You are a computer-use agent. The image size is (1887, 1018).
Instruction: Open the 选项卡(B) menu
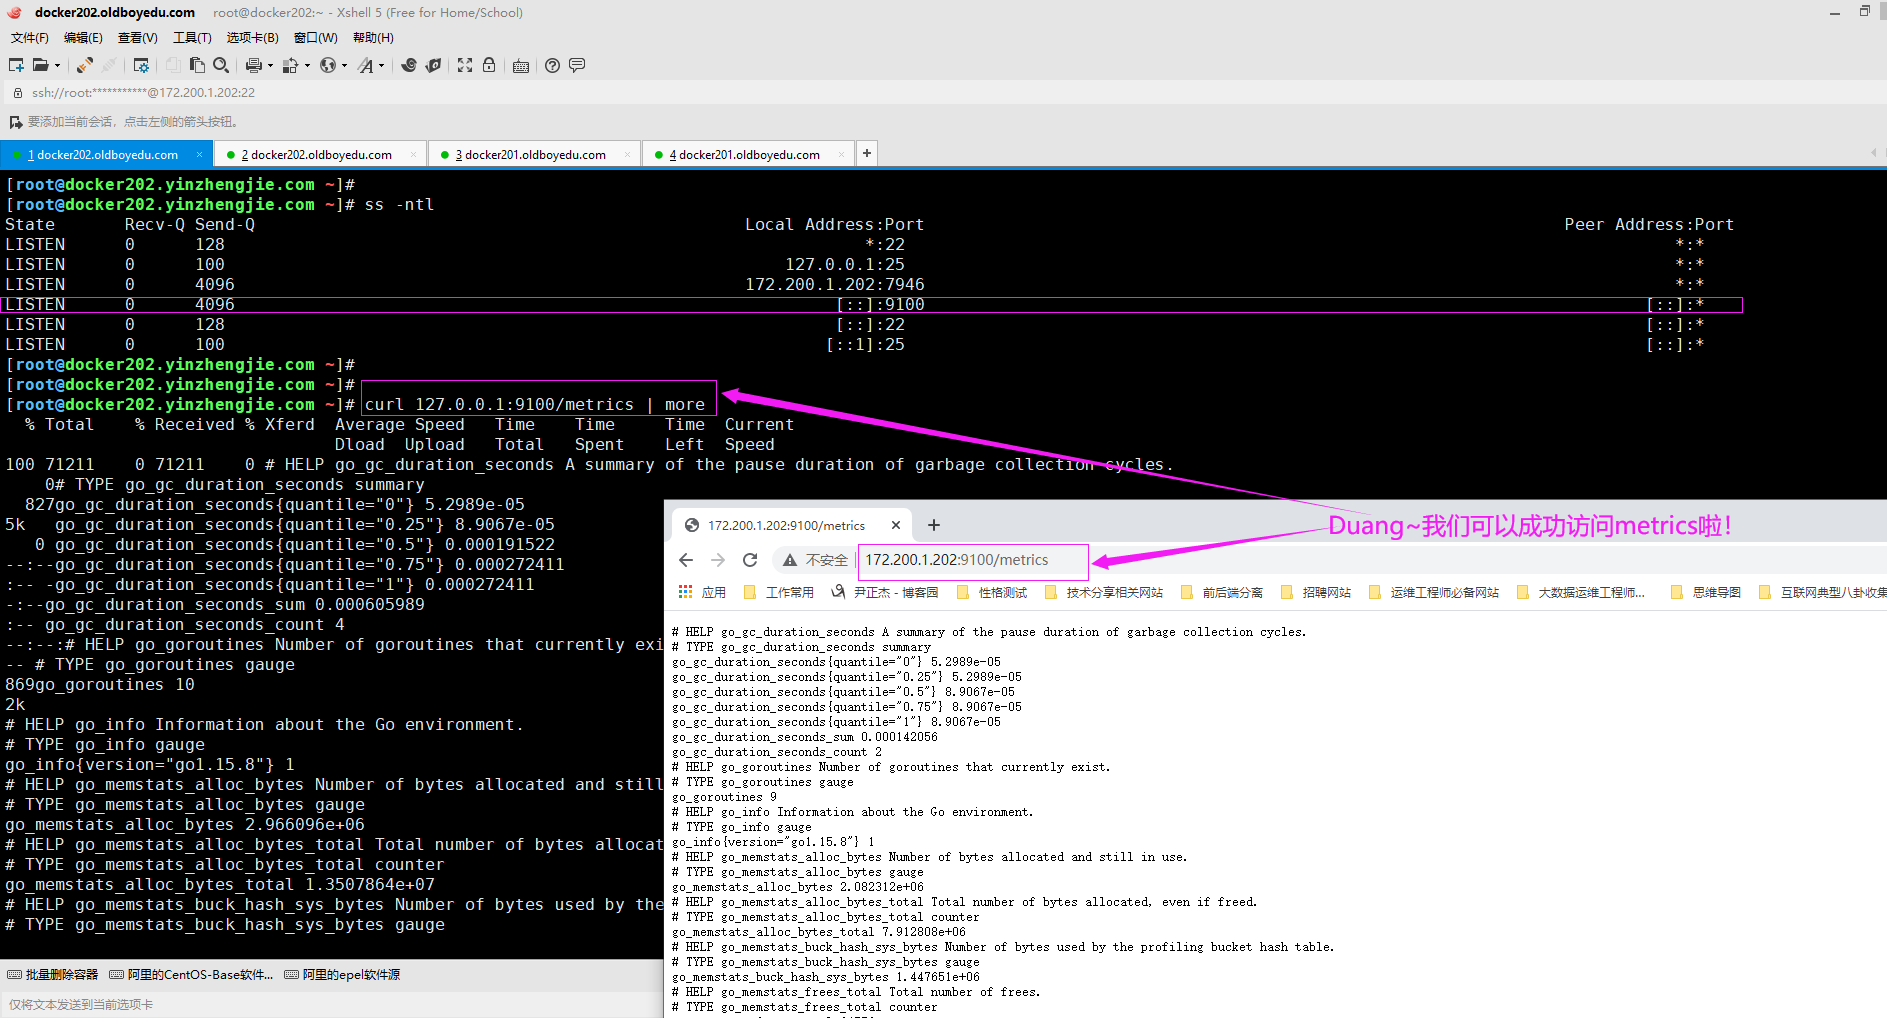(x=252, y=38)
